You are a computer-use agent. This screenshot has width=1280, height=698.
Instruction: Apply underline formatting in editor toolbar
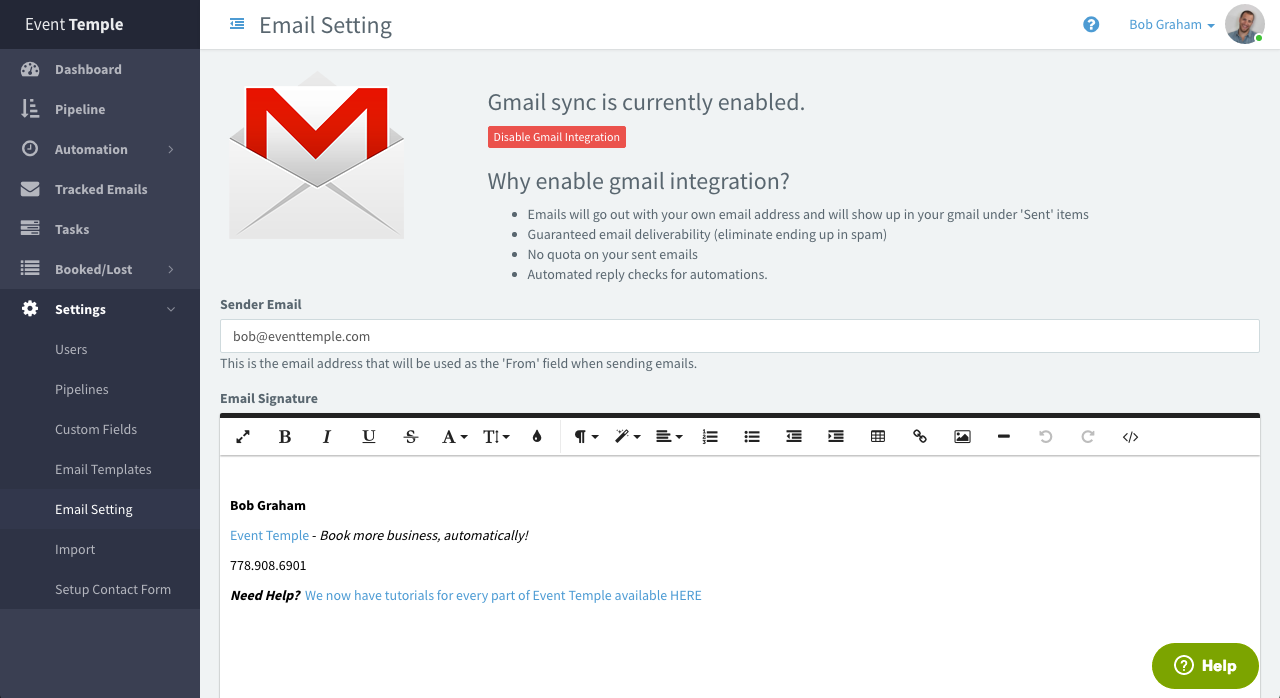click(x=369, y=437)
